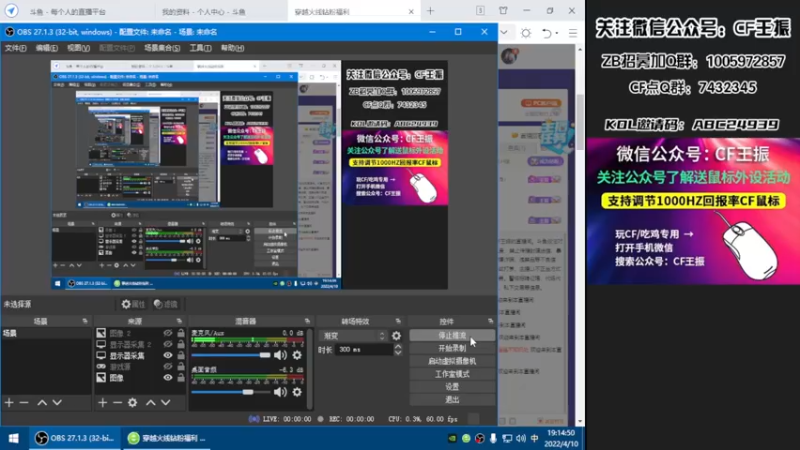Open a new browser tab

(431, 11)
